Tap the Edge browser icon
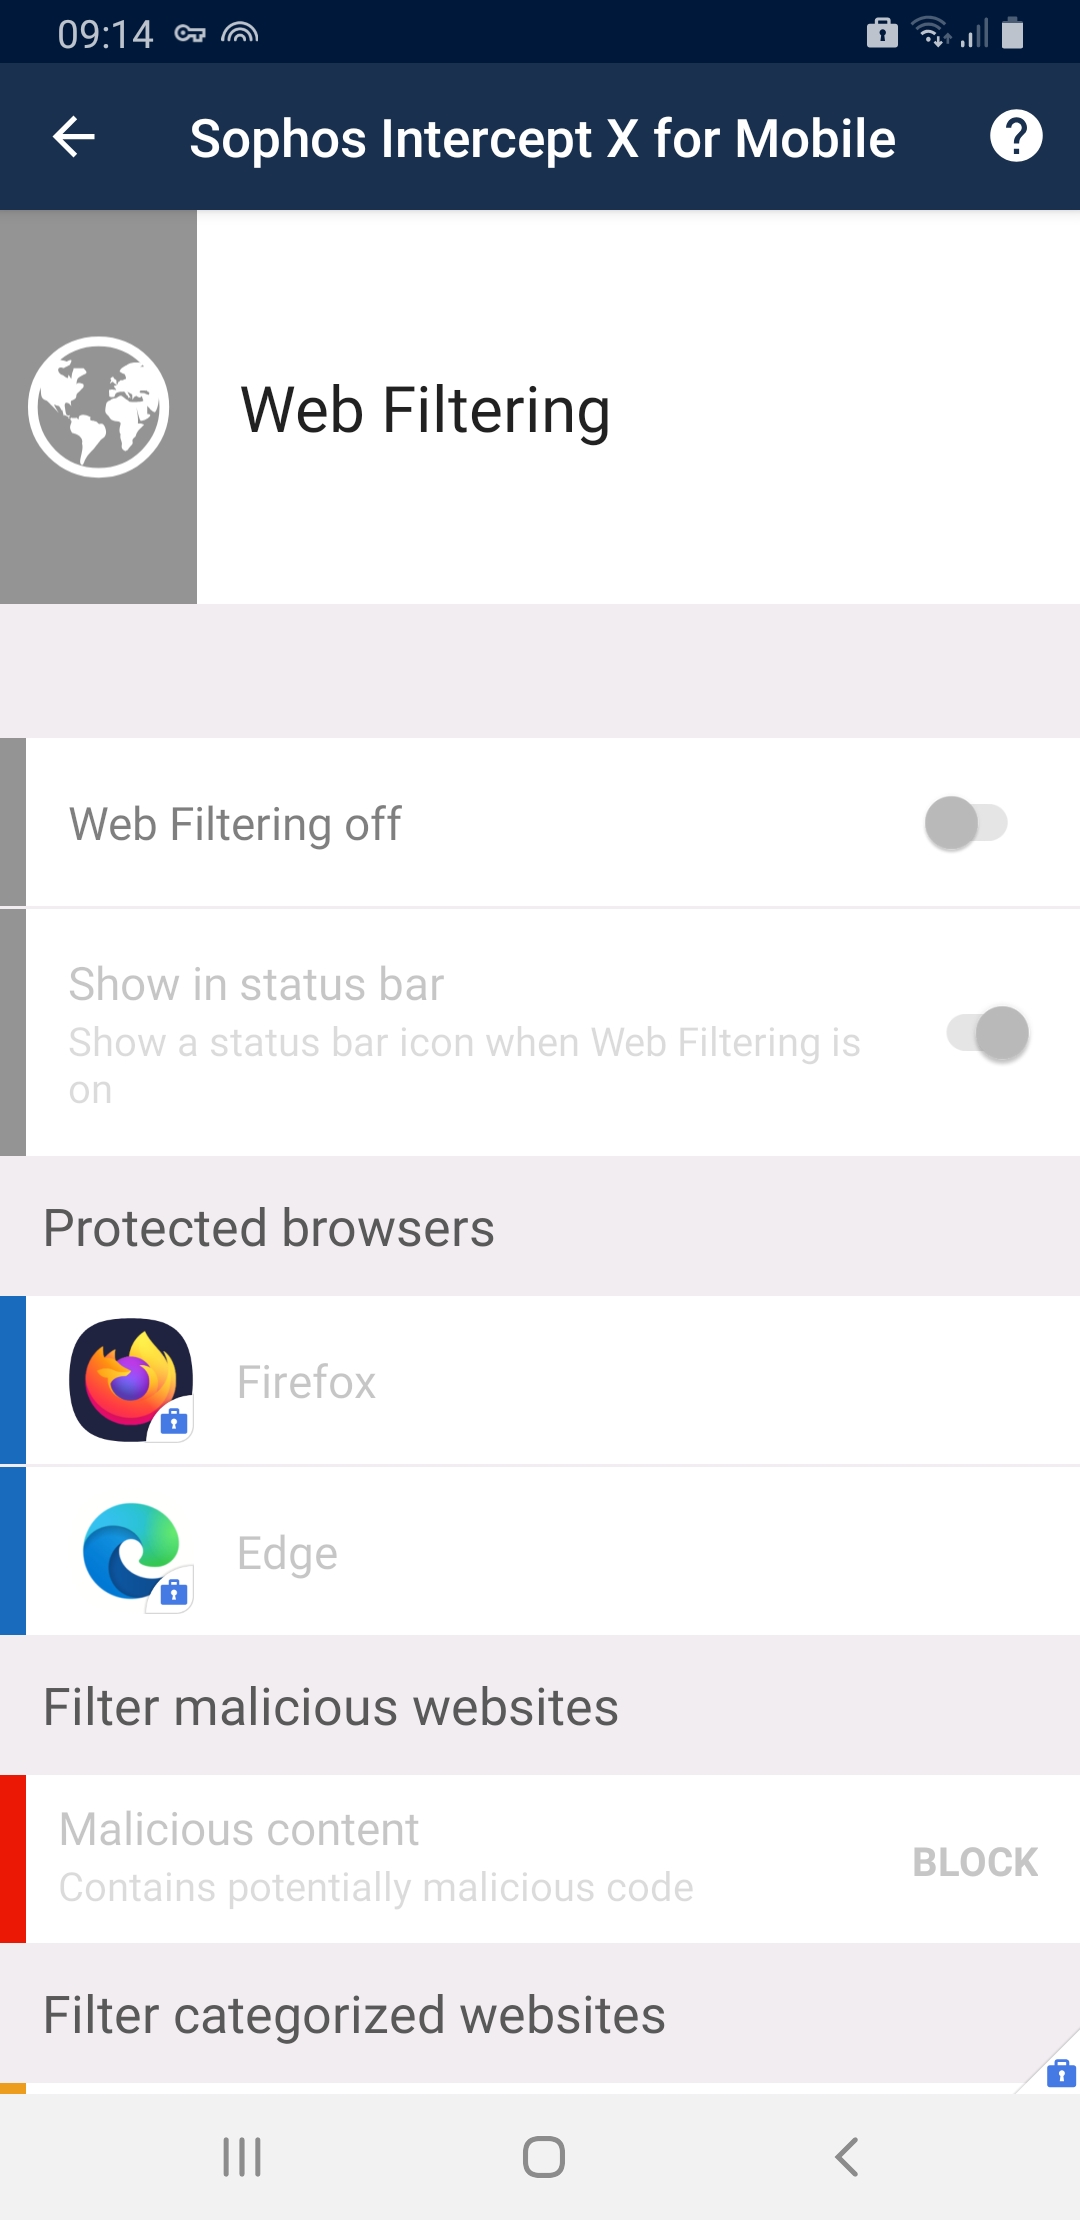This screenshot has height=2220, width=1080. point(131,1552)
